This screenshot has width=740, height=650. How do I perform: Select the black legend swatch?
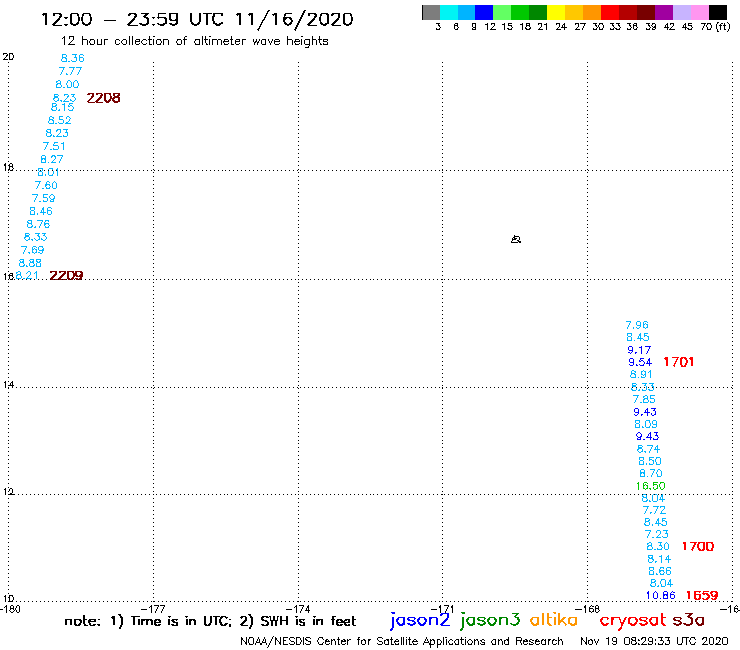[x=717, y=12]
